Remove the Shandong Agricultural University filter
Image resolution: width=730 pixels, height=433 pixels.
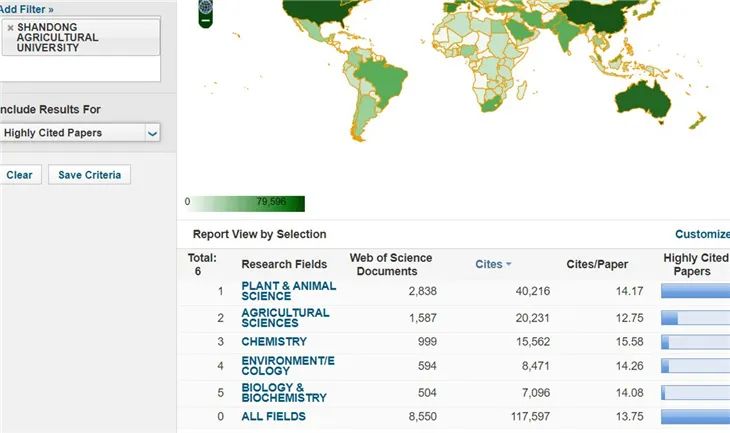(x=10, y=28)
